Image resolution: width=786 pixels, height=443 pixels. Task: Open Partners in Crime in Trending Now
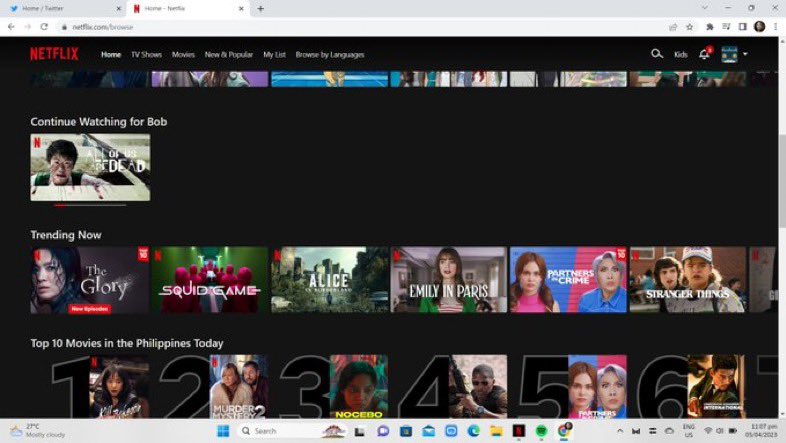(568, 280)
